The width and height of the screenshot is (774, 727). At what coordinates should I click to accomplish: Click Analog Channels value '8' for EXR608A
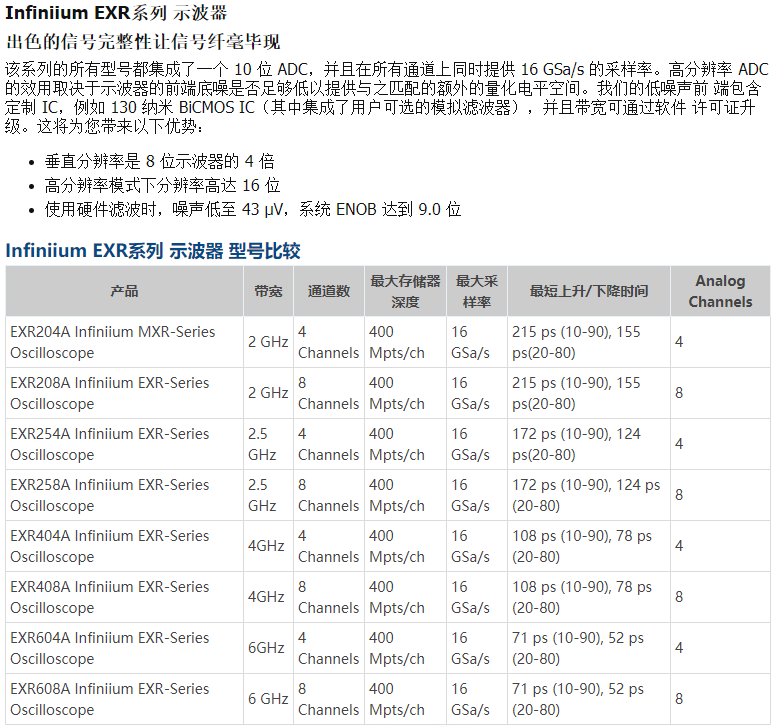[679, 699]
